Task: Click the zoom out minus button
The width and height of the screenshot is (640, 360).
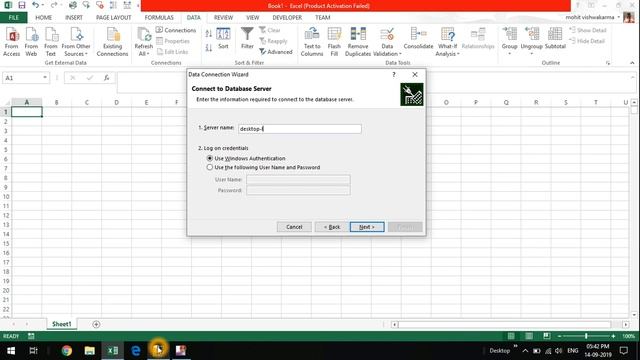Action: (560, 336)
